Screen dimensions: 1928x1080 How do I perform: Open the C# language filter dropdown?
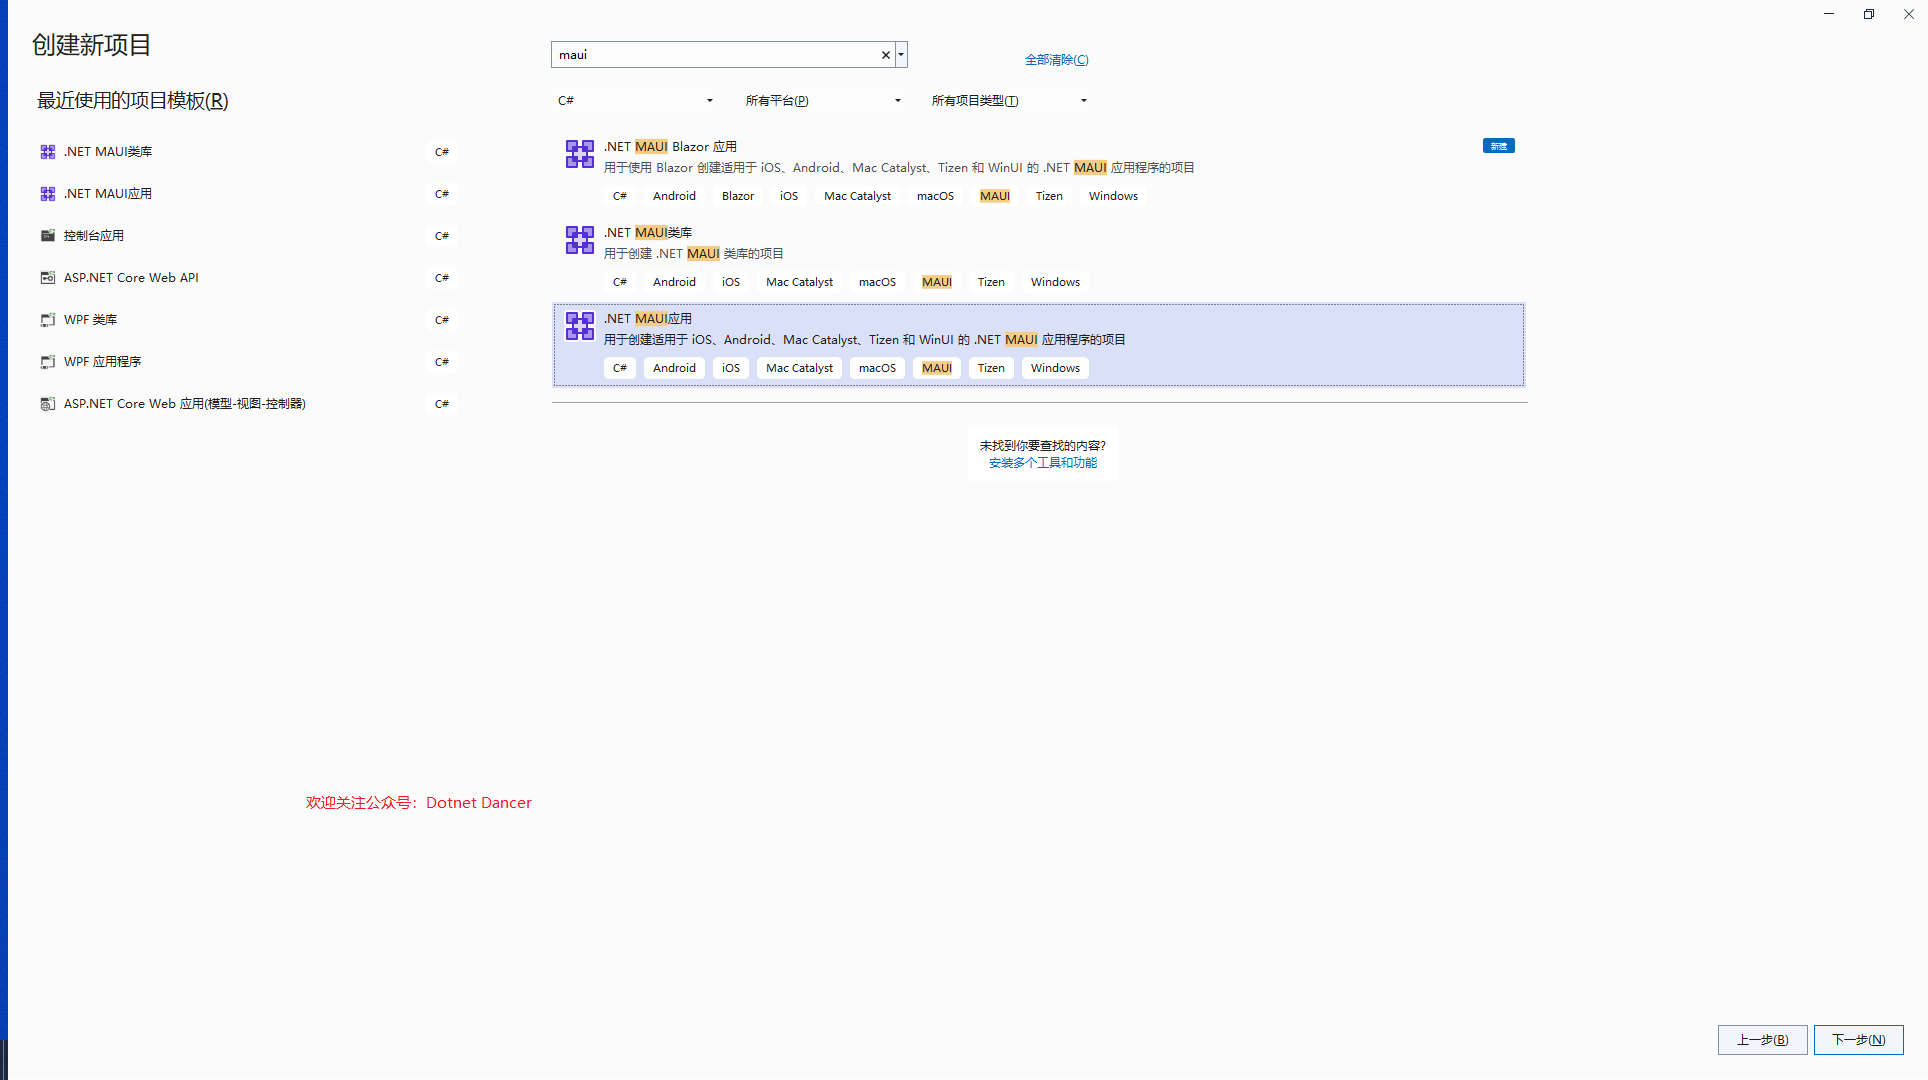point(635,101)
